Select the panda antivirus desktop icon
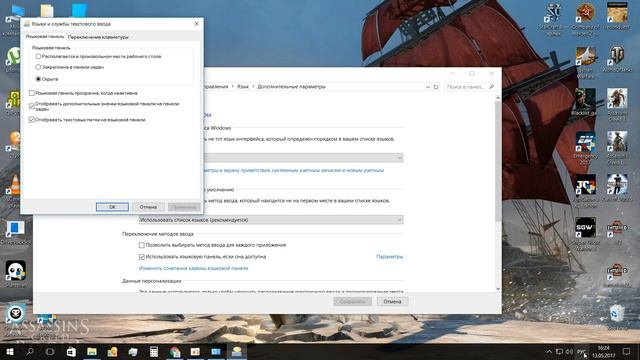640x360 pixels. [x=16, y=273]
